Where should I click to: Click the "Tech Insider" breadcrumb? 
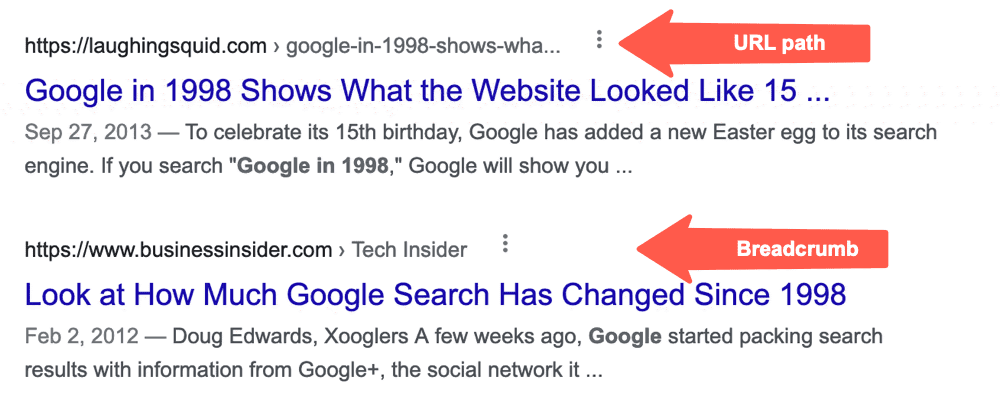(x=409, y=249)
